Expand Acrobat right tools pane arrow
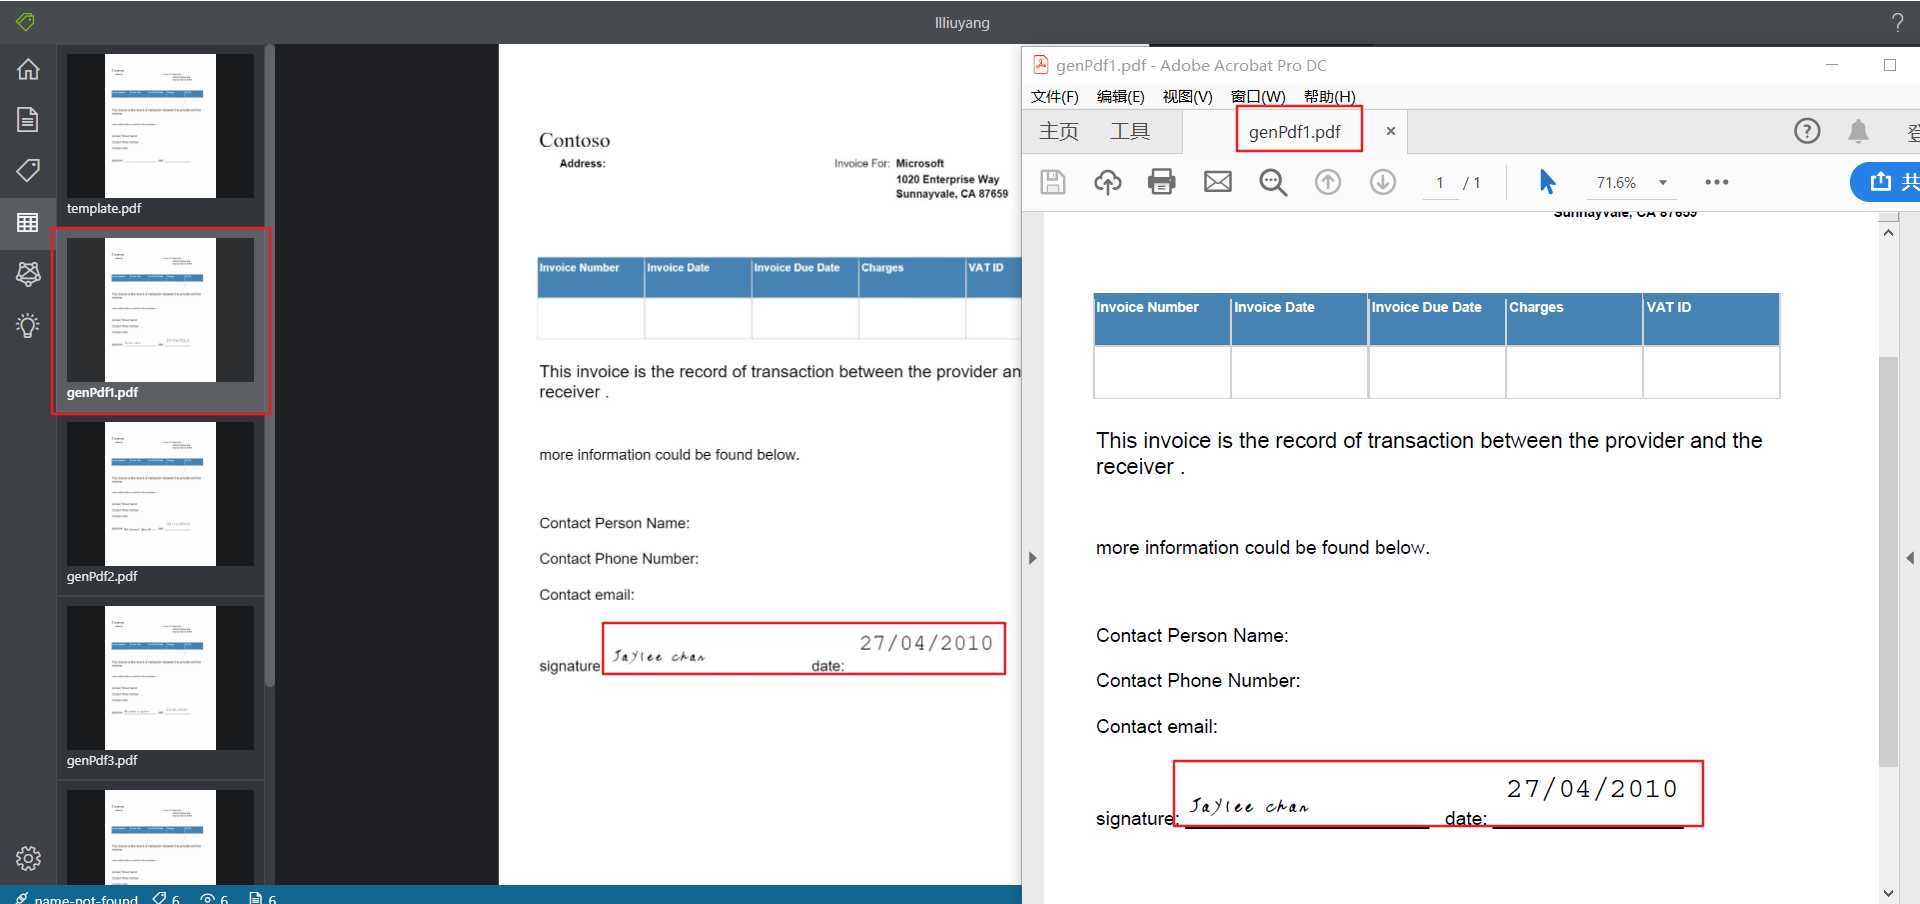 [1910, 558]
